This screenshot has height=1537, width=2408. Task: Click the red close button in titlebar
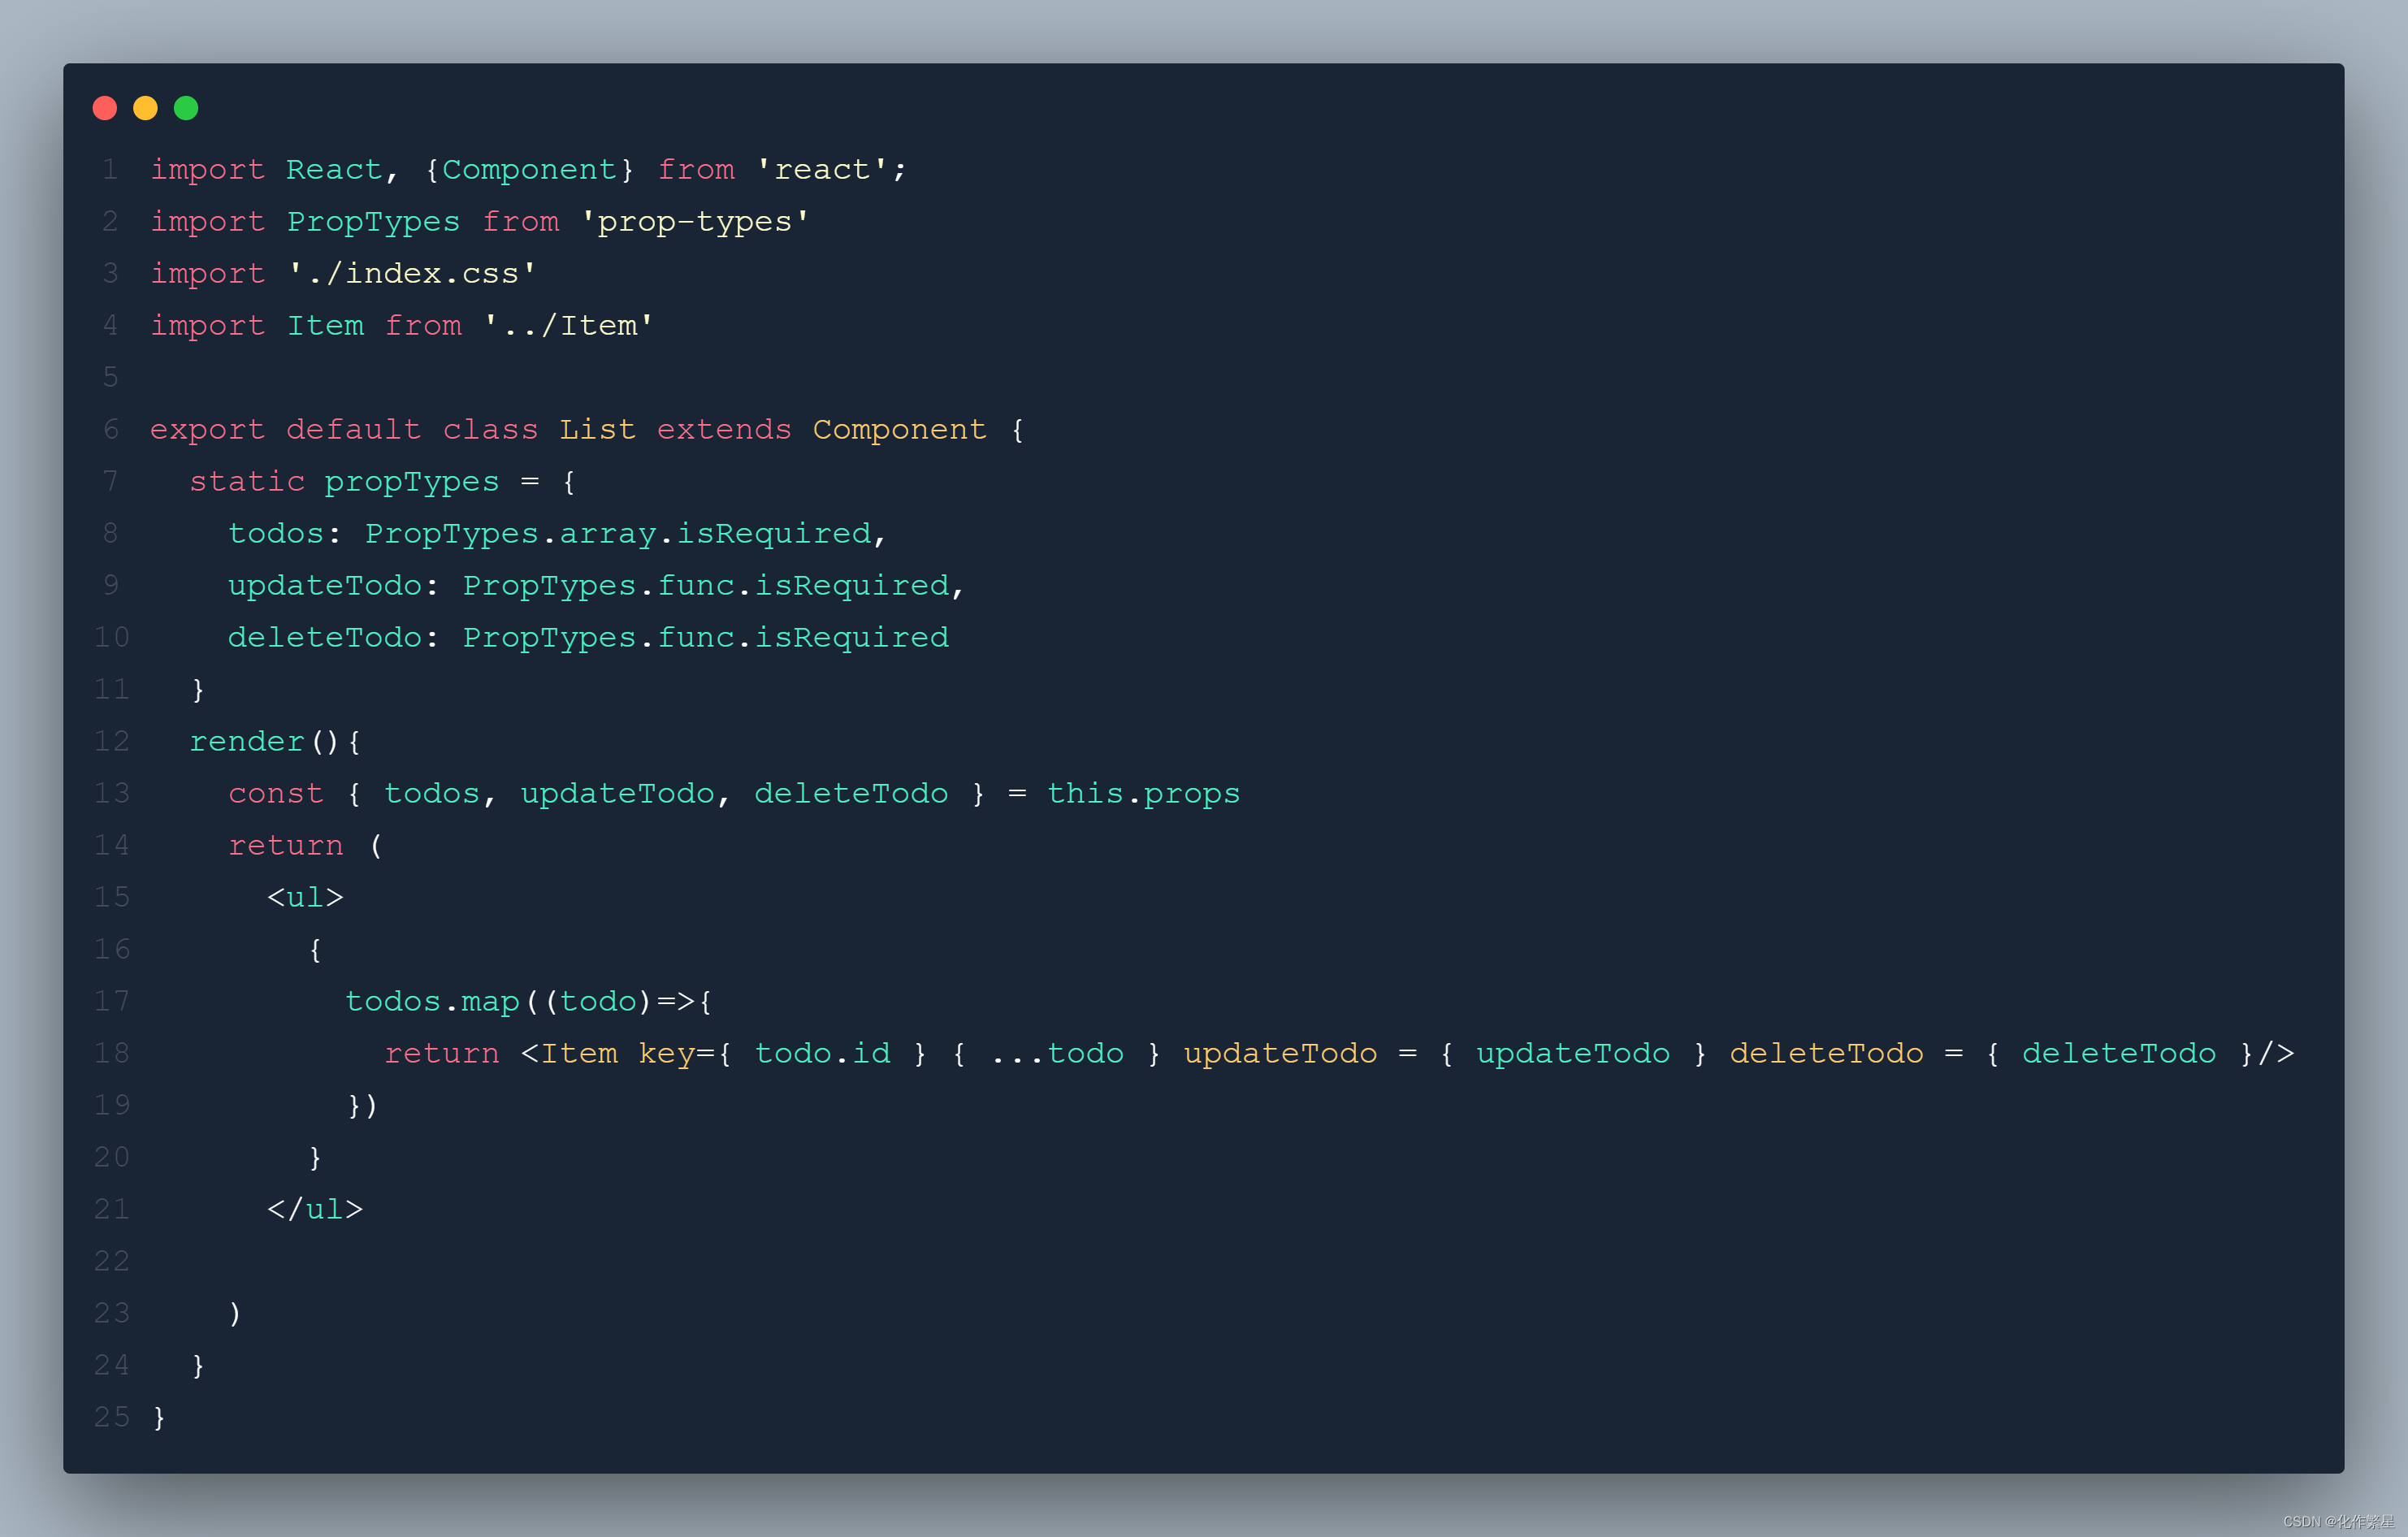tap(107, 109)
